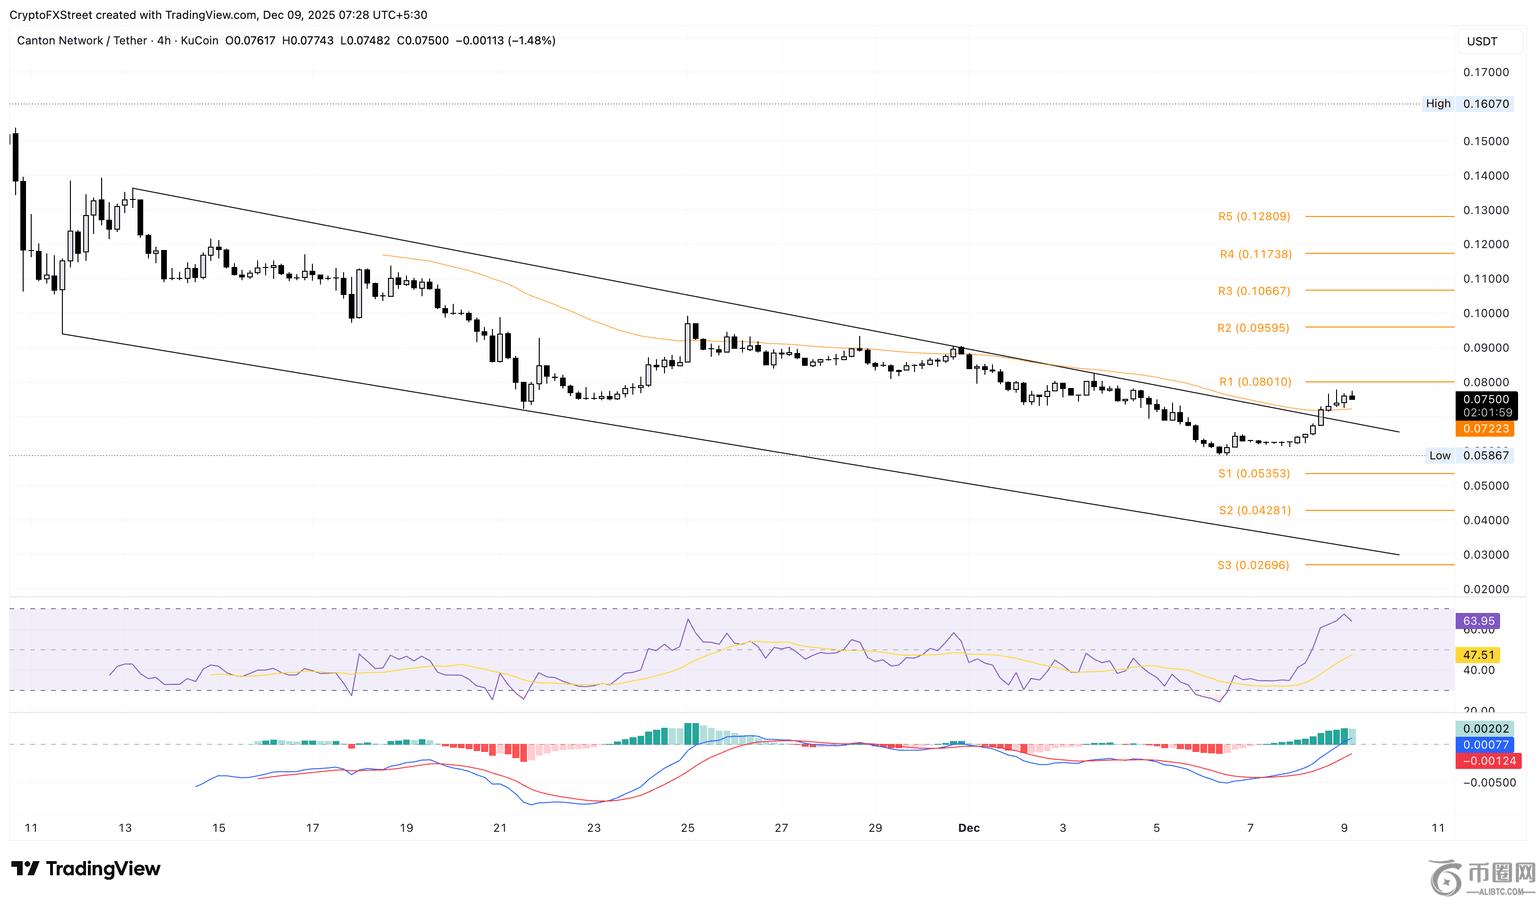Viewport: 1536px width, 897px height.
Task: Click the 25 date marker on time axis
Action: click(x=688, y=828)
